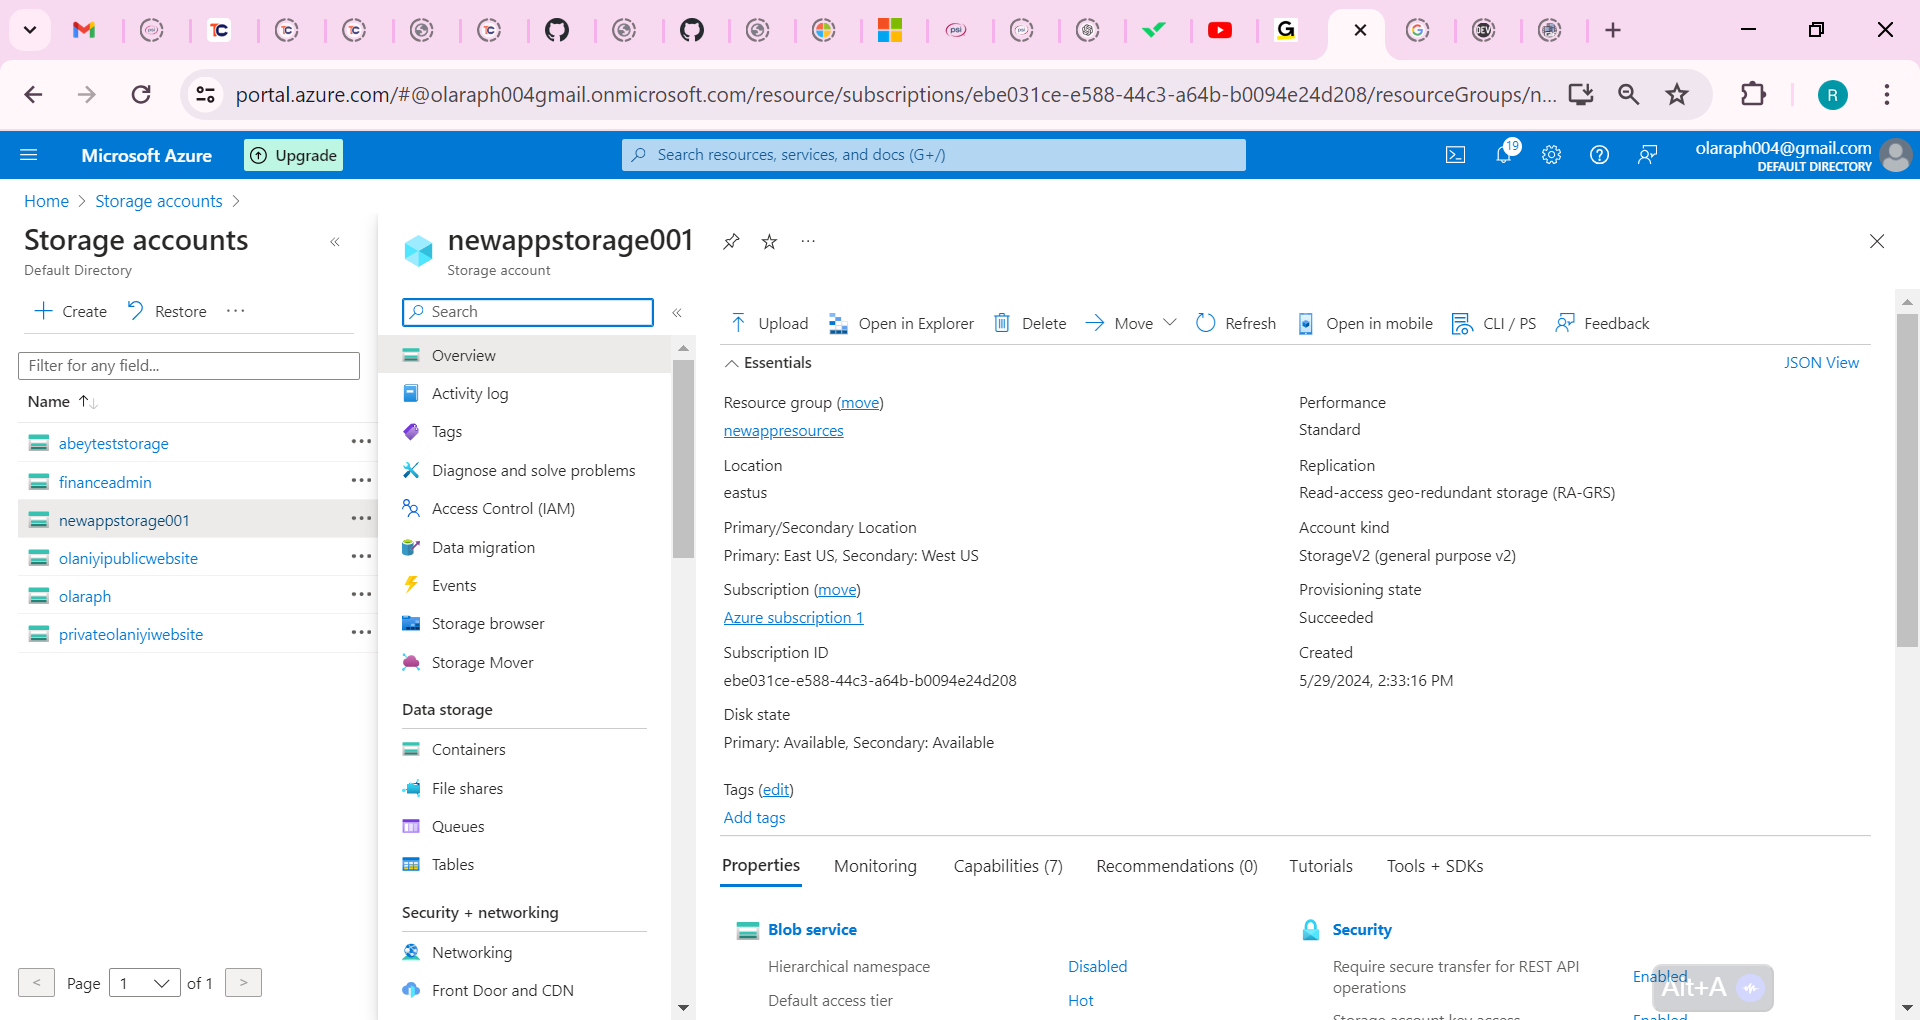Open the page number dropdown

coord(145,983)
